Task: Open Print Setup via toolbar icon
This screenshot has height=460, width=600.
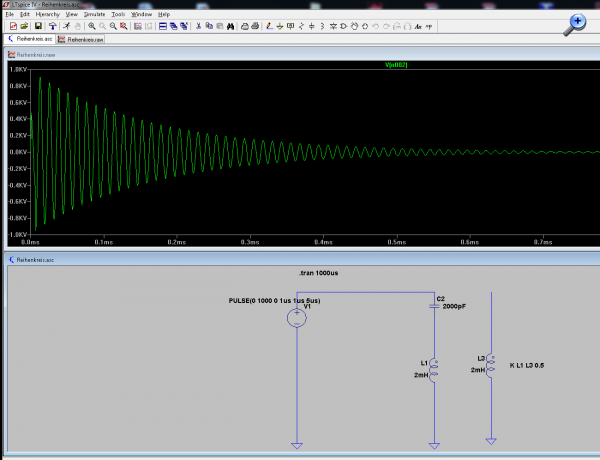Action: click(245, 26)
